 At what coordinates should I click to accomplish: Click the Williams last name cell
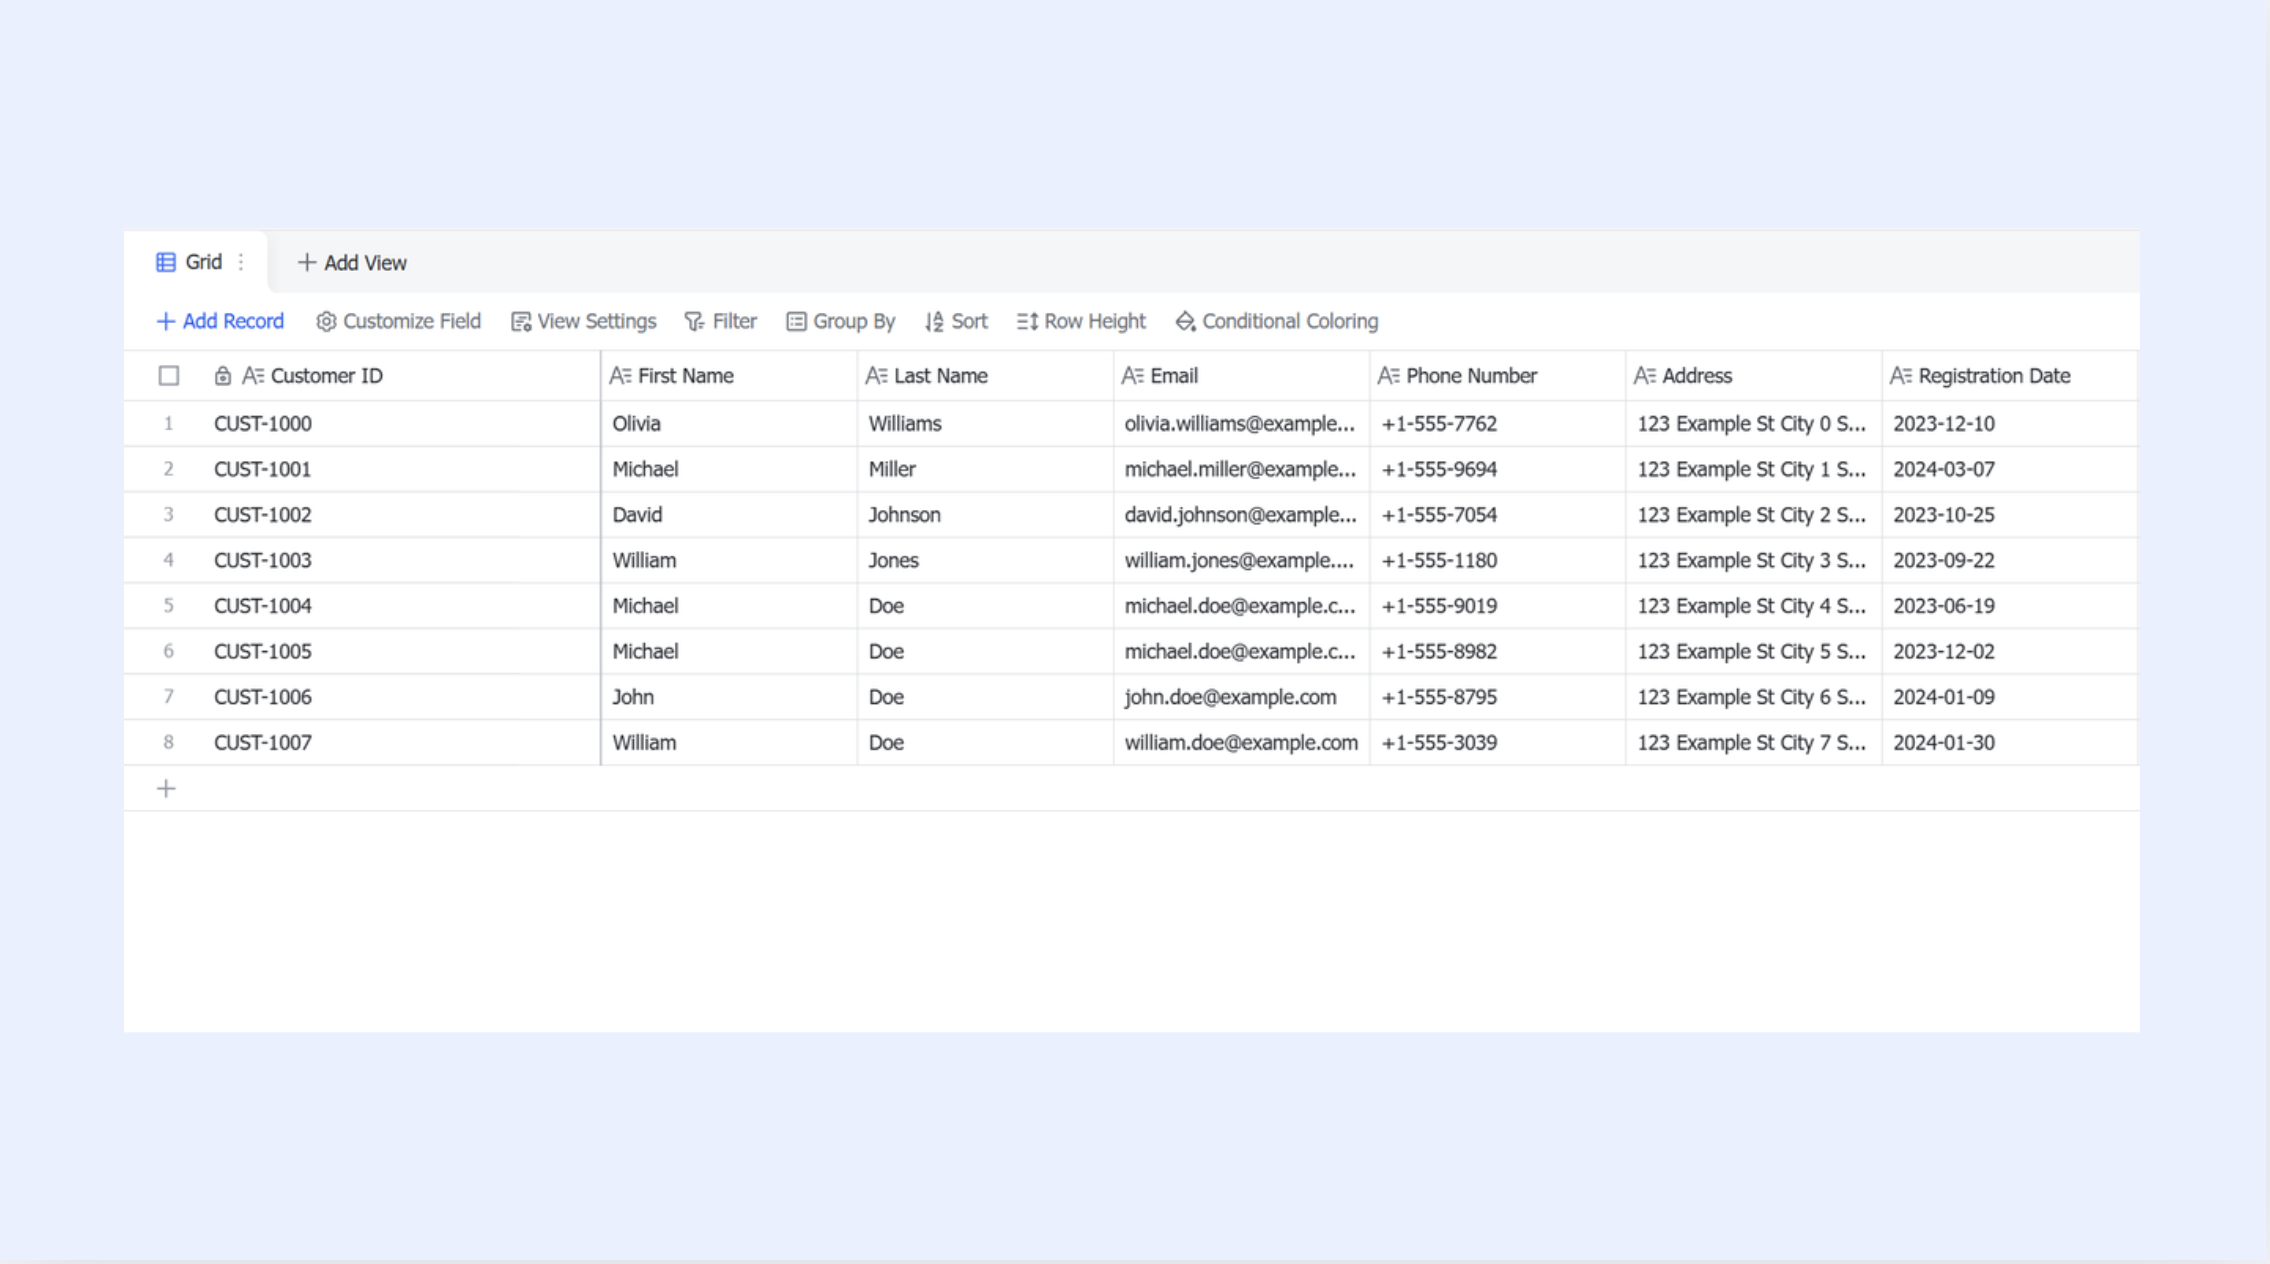coord(985,424)
